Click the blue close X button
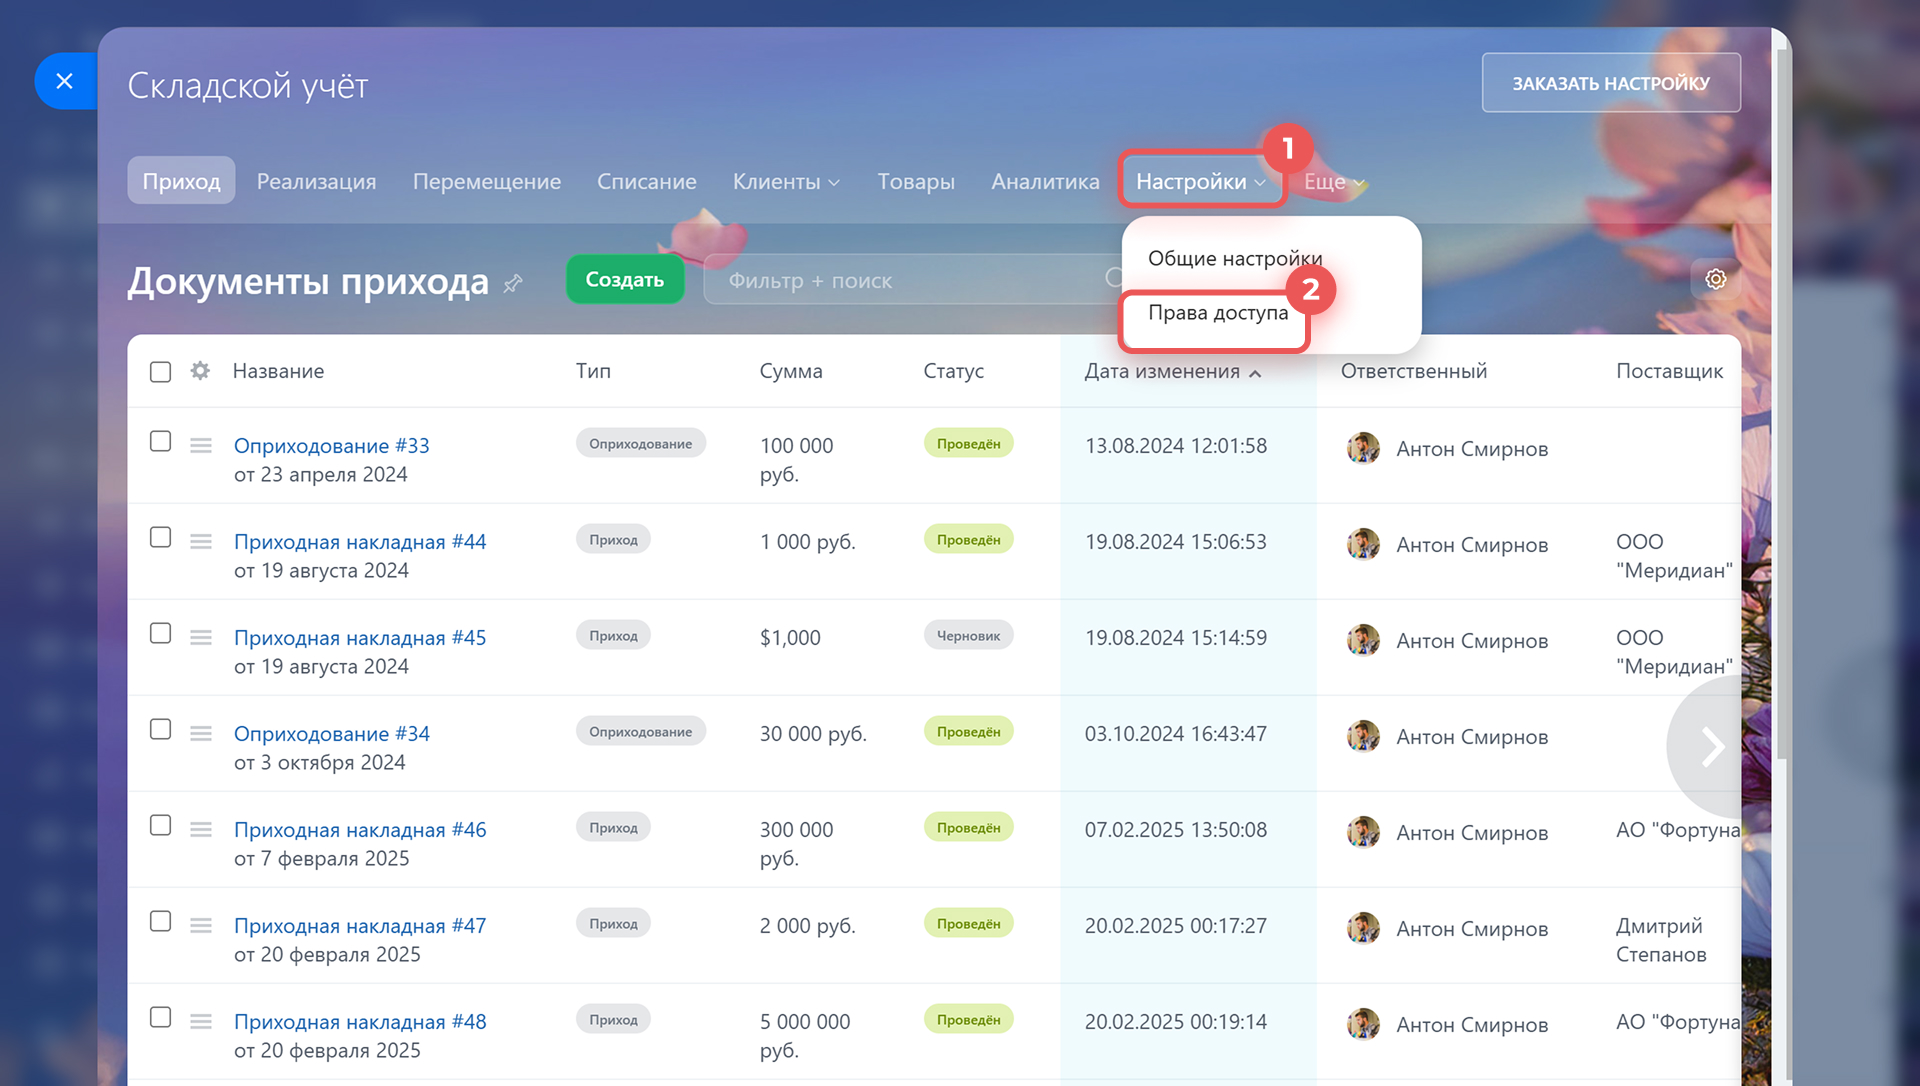The width and height of the screenshot is (1920, 1086). click(x=65, y=81)
